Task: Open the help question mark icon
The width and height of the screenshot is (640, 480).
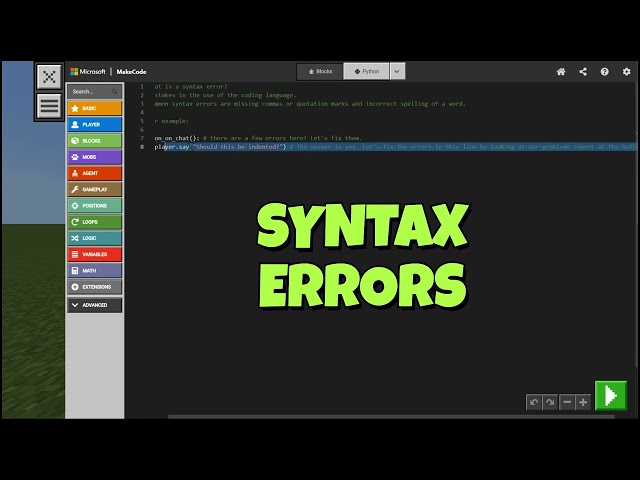Action: tap(604, 72)
